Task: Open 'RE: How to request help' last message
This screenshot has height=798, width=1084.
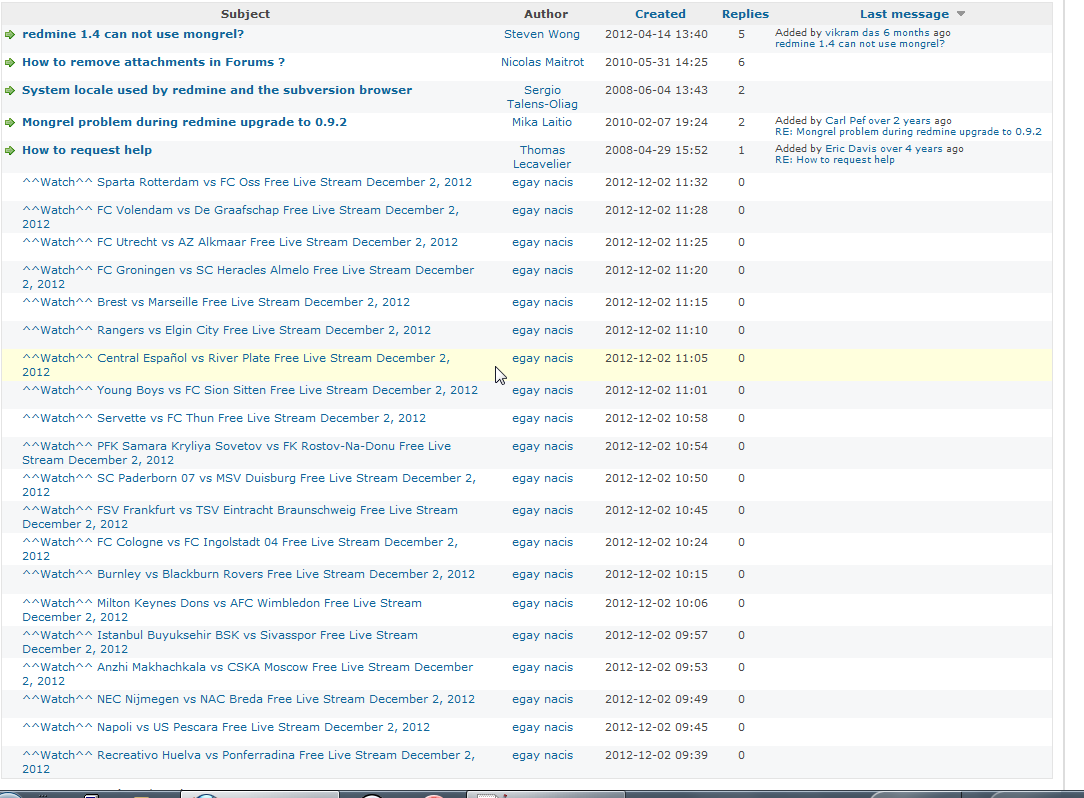Action: 834,160
